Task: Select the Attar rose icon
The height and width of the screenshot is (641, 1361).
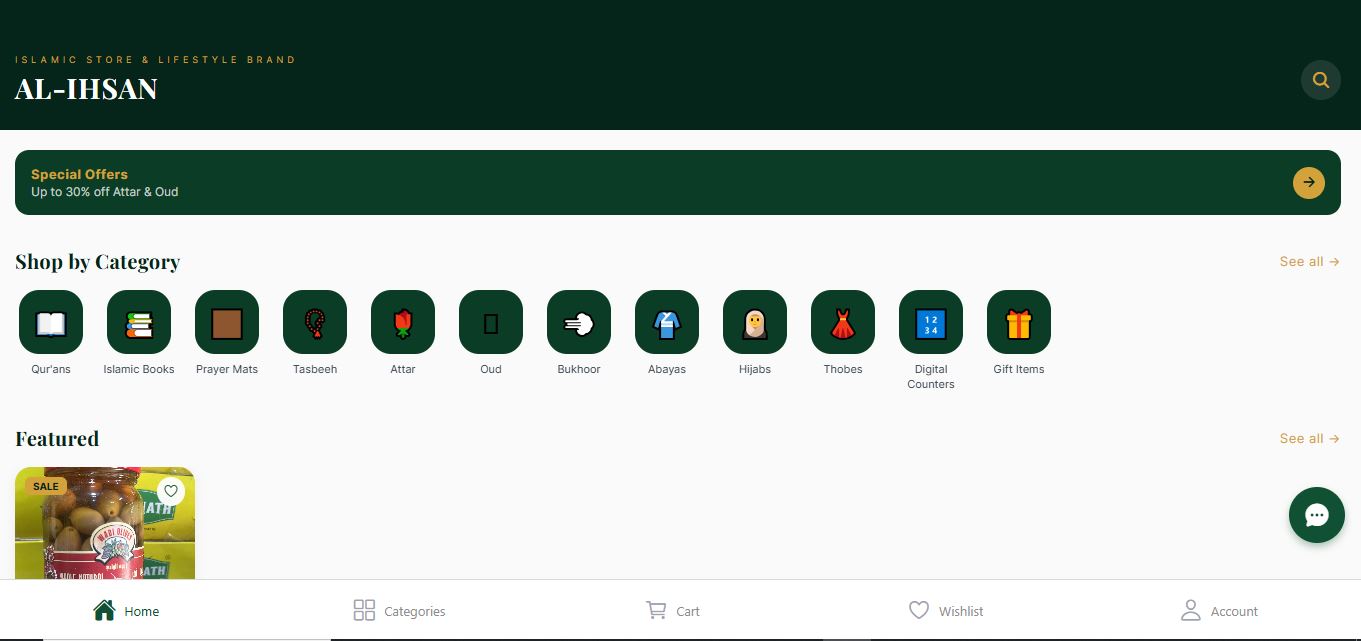Action: pyautogui.click(x=403, y=322)
